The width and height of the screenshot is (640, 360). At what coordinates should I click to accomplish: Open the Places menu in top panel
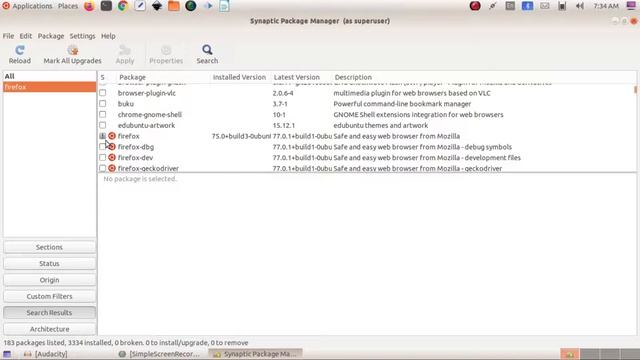click(68, 6)
